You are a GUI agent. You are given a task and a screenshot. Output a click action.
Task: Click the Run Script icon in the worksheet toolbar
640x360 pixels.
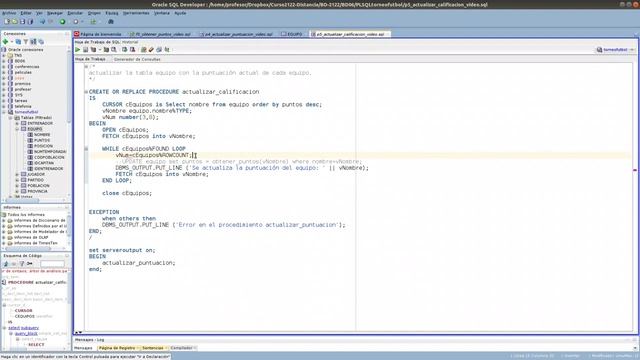[85, 49]
